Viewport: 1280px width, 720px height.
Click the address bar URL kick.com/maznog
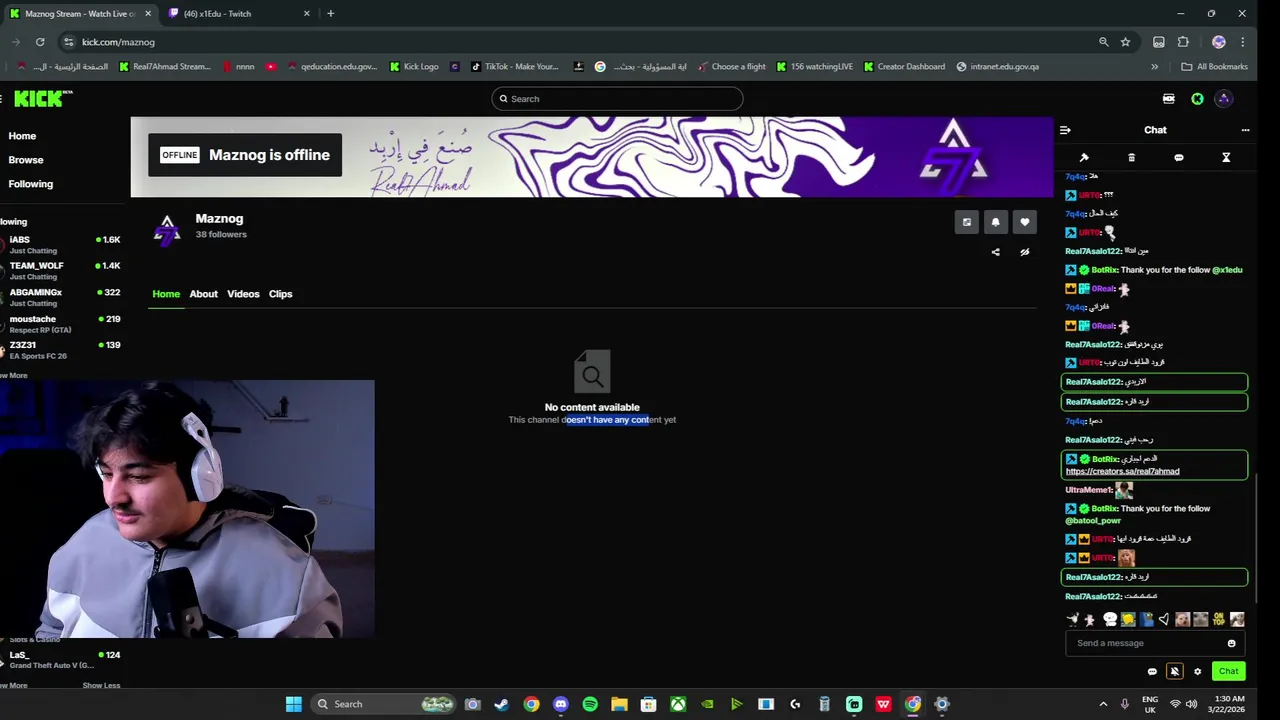coord(118,42)
